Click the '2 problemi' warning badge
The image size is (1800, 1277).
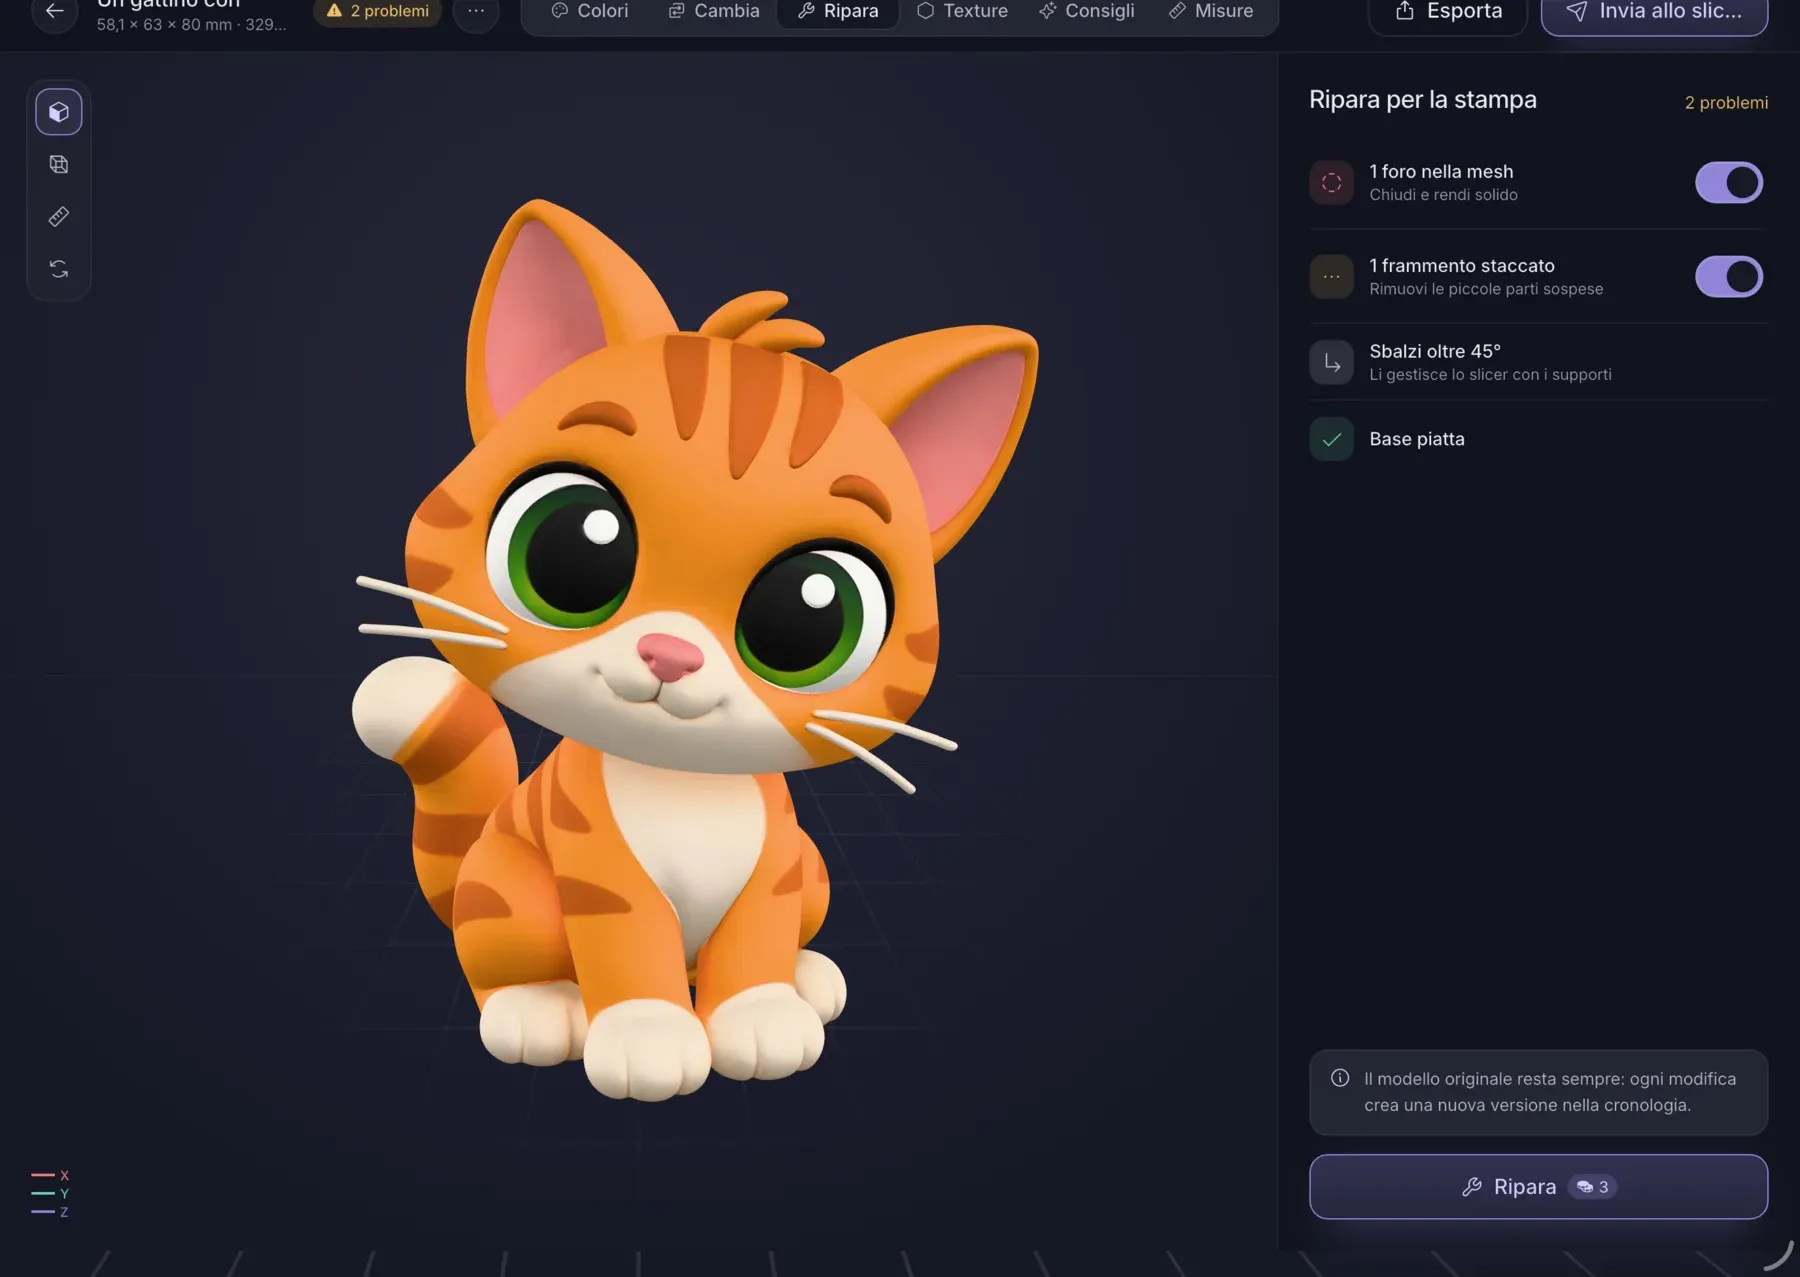pyautogui.click(x=378, y=11)
